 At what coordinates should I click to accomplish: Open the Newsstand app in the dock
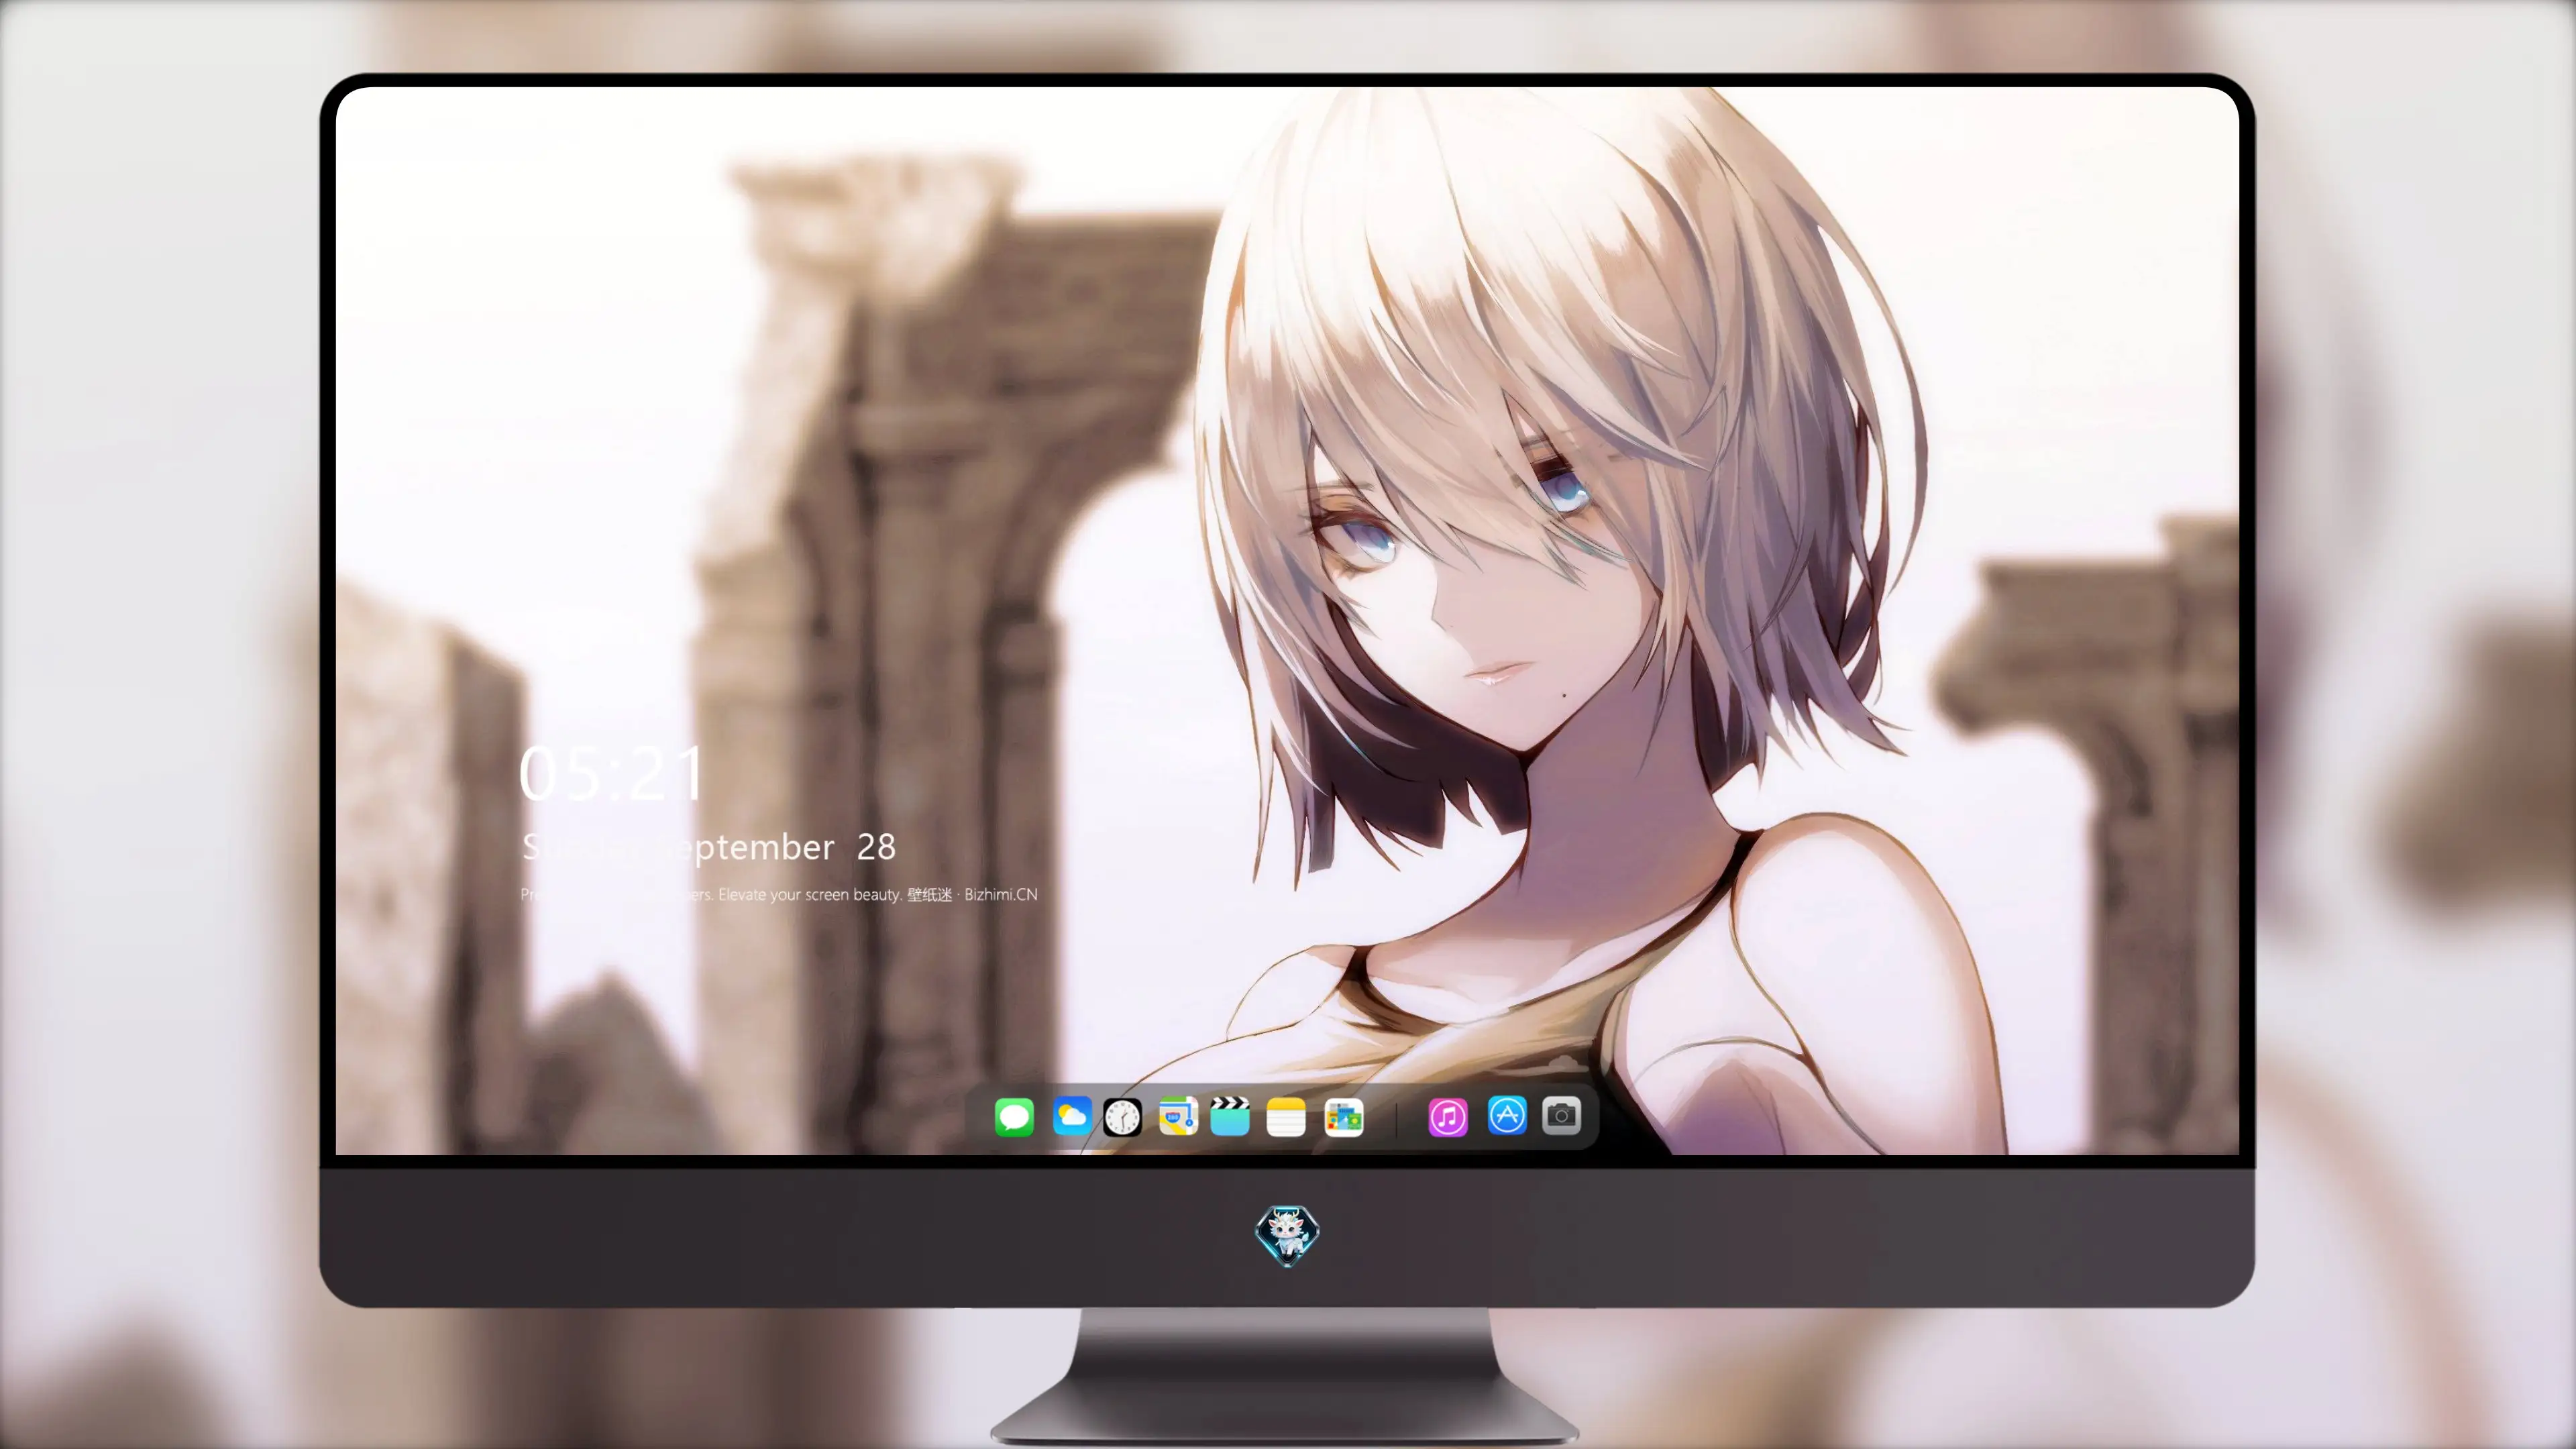click(1343, 1117)
